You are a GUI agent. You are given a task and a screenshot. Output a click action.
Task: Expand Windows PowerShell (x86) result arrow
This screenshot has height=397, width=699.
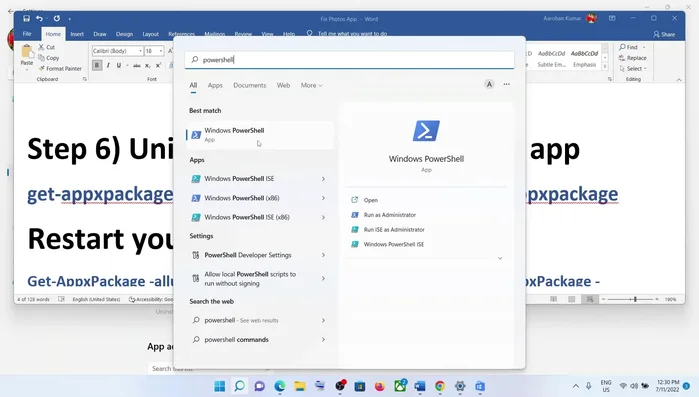[x=323, y=198]
